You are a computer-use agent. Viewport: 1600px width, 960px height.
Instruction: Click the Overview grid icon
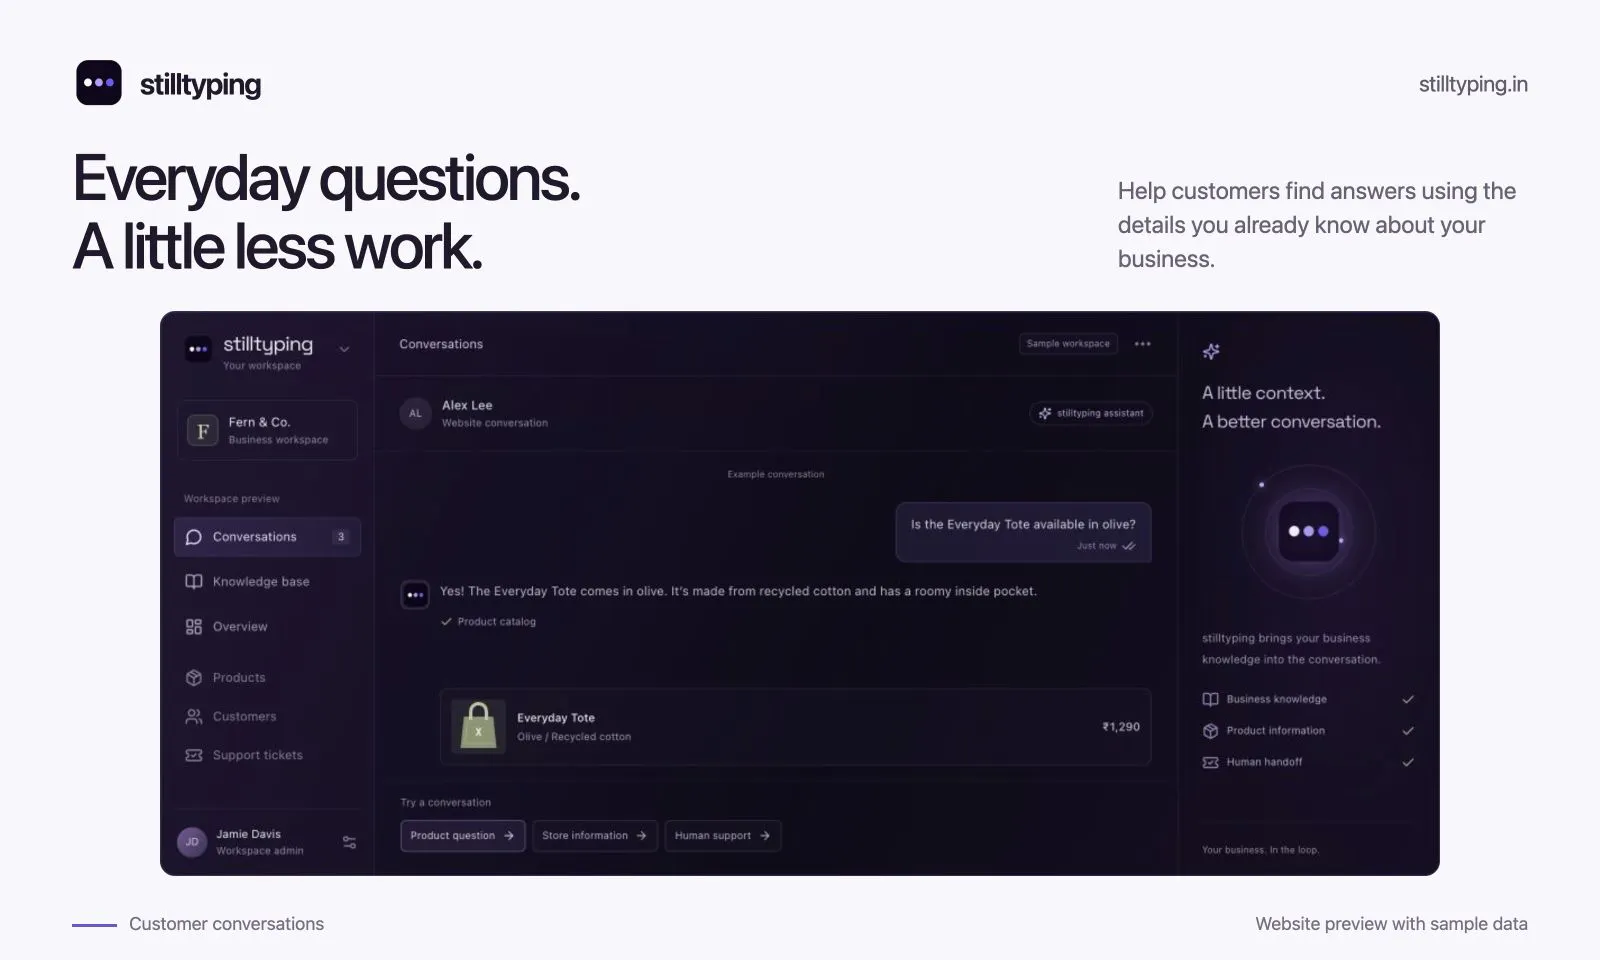pos(194,627)
